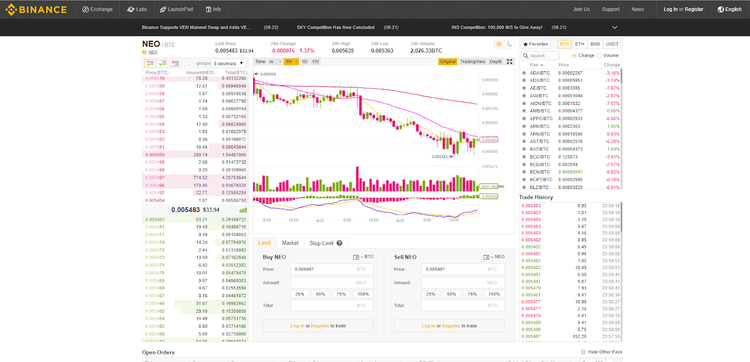Show combined buy and sell order book view
The width and height of the screenshot is (750, 362).
pyautogui.click(x=150, y=63)
